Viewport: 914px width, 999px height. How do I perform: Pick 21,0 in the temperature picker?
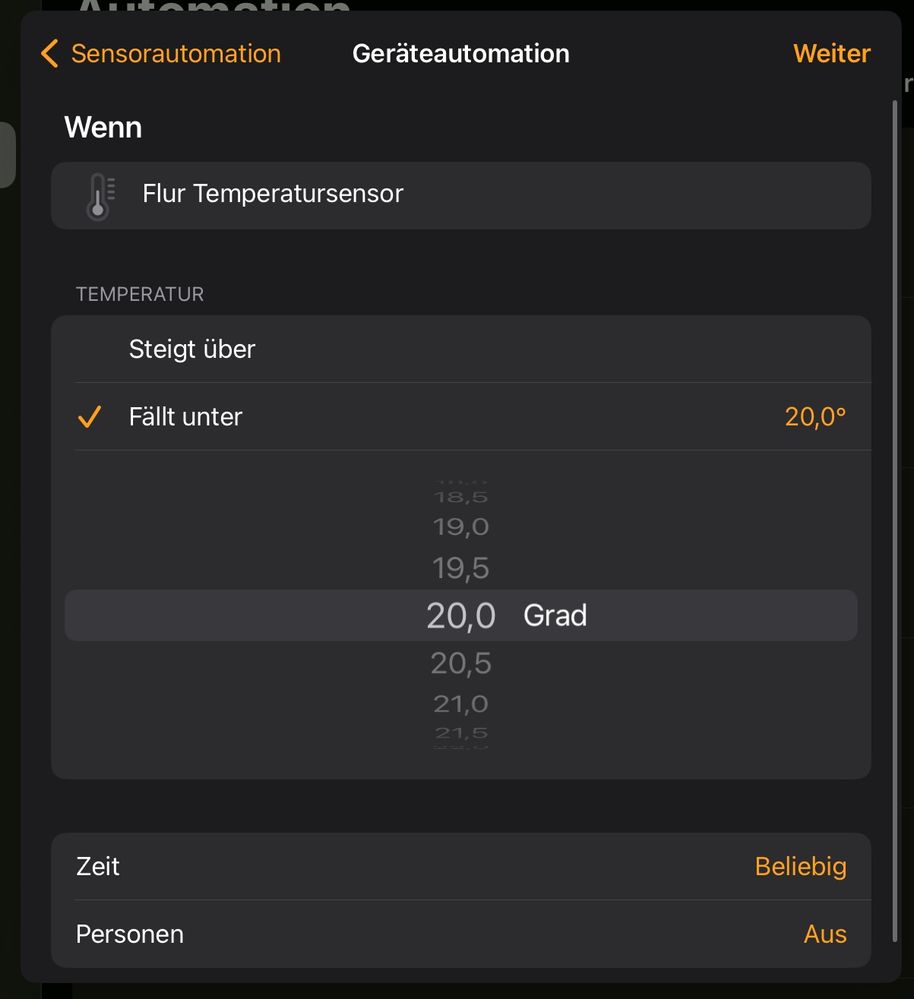(x=461, y=704)
